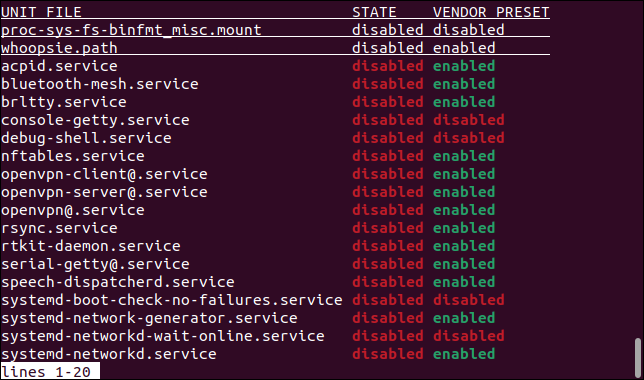Screen dimensions: 644x380
Task: Click openvpn-client@.service unit name
Action: [x=104, y=174]
